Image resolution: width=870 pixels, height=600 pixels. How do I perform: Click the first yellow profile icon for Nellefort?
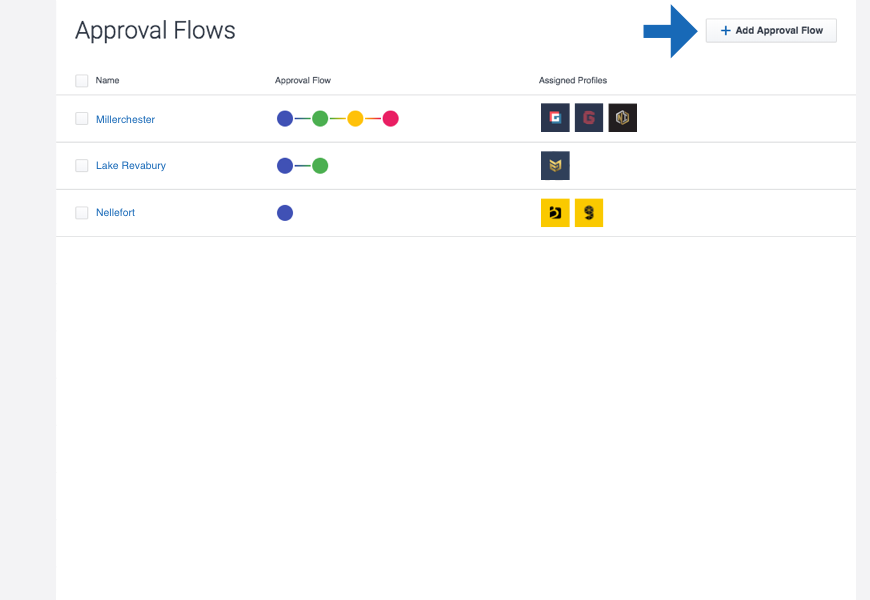tap(555, 213)
